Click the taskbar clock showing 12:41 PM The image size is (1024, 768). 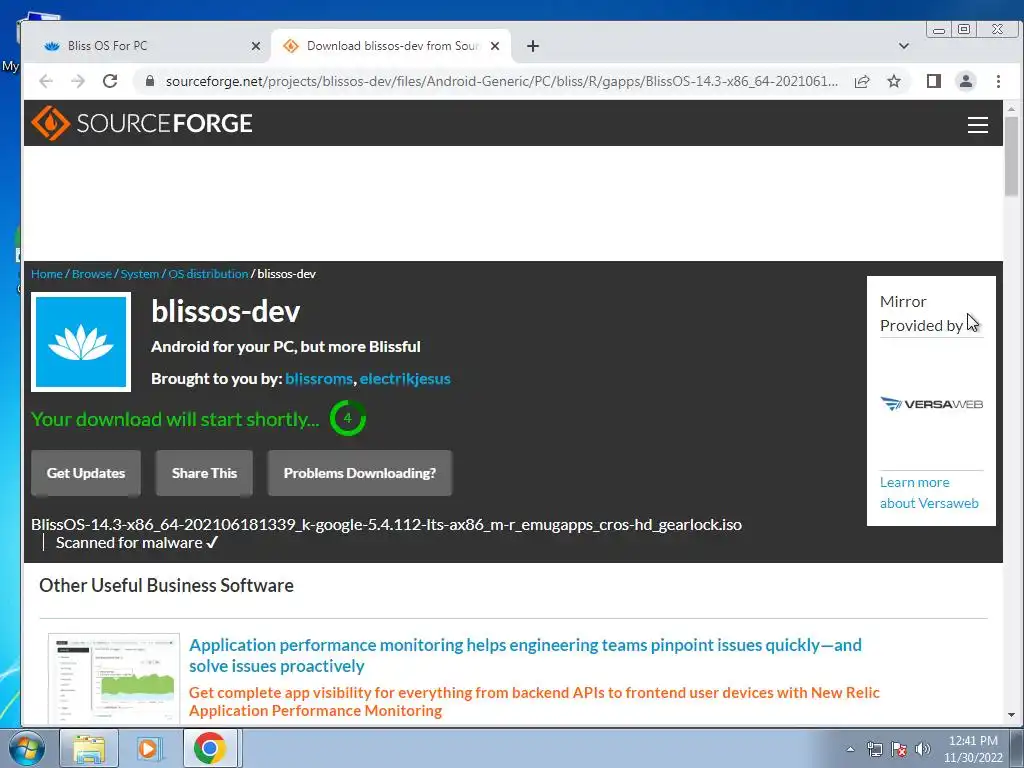(973, 749)
